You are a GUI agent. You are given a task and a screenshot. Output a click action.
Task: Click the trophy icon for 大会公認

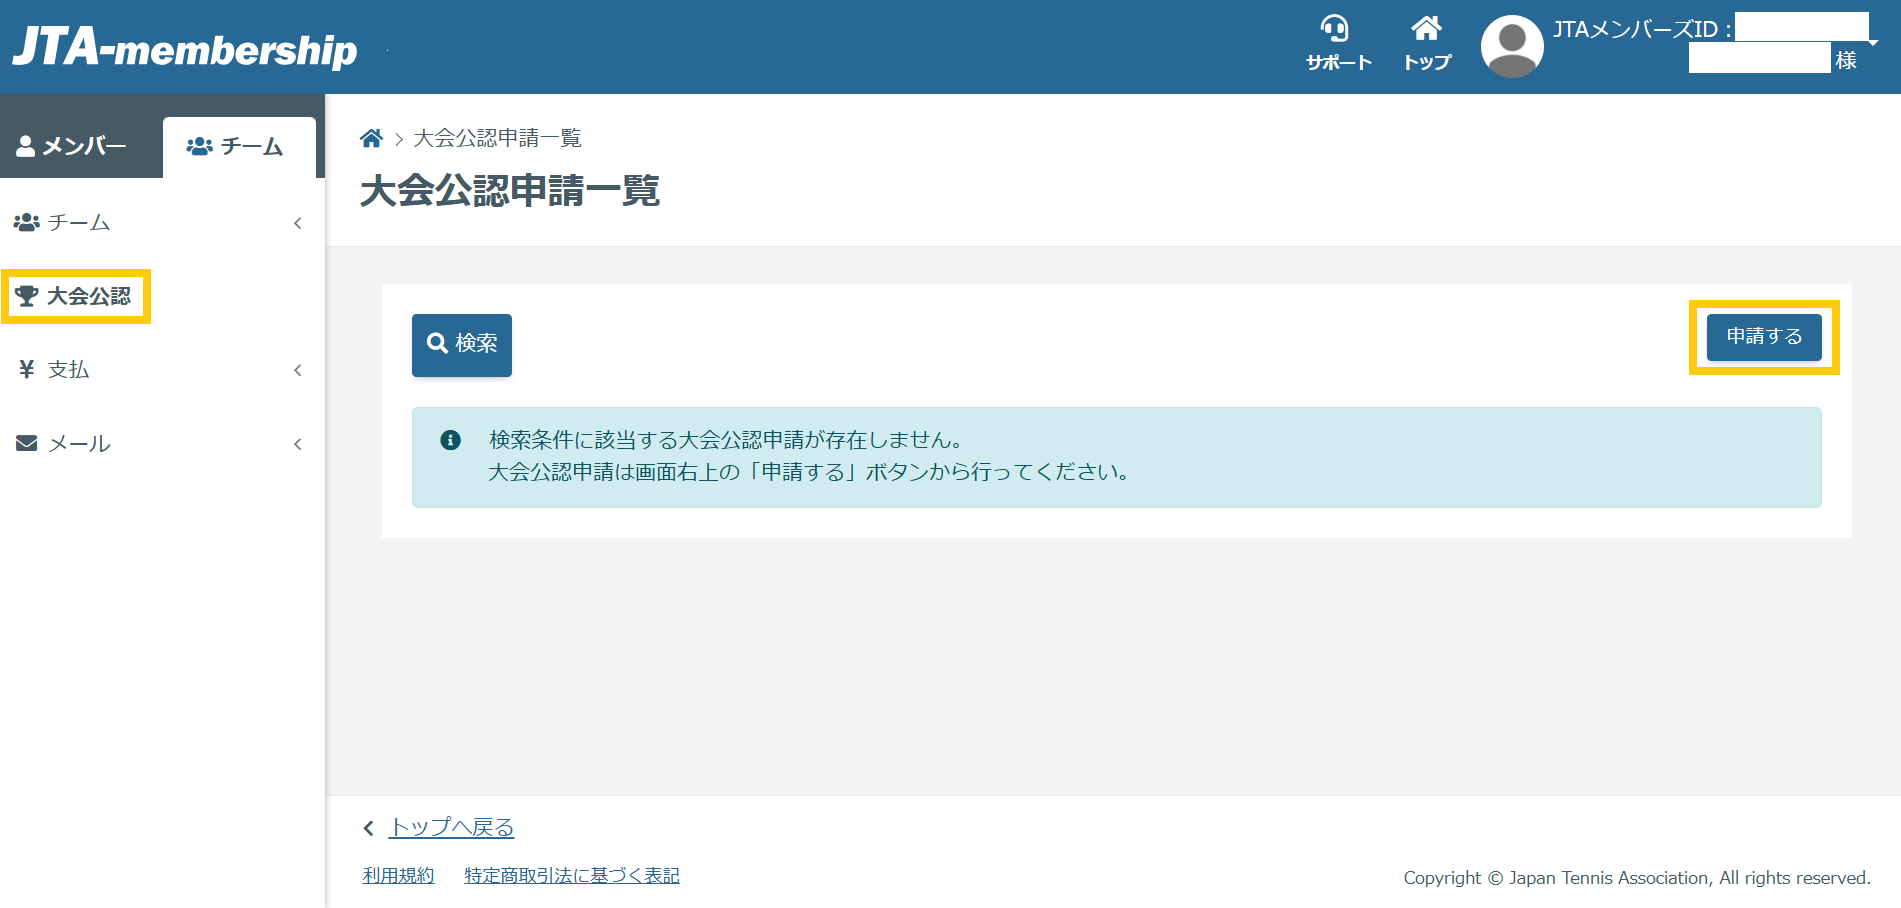pos(27,296)
